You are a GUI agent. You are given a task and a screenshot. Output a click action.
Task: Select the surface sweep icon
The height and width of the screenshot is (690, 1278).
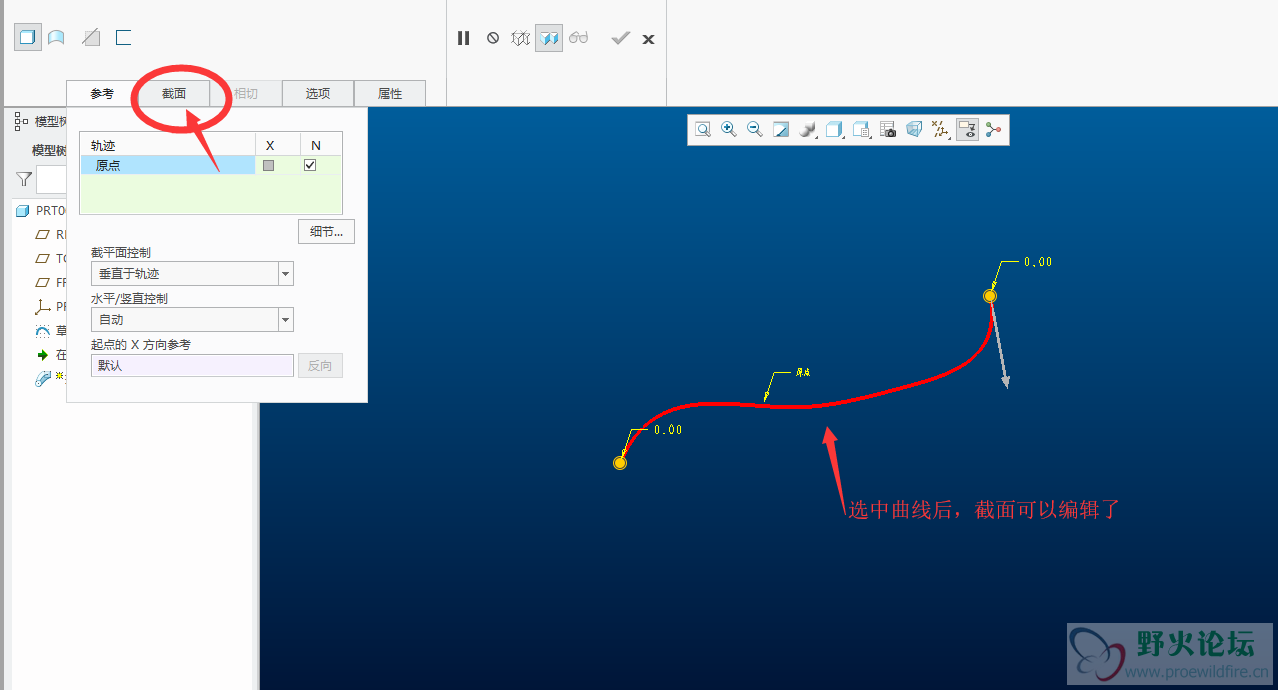(x=57, y=38)
